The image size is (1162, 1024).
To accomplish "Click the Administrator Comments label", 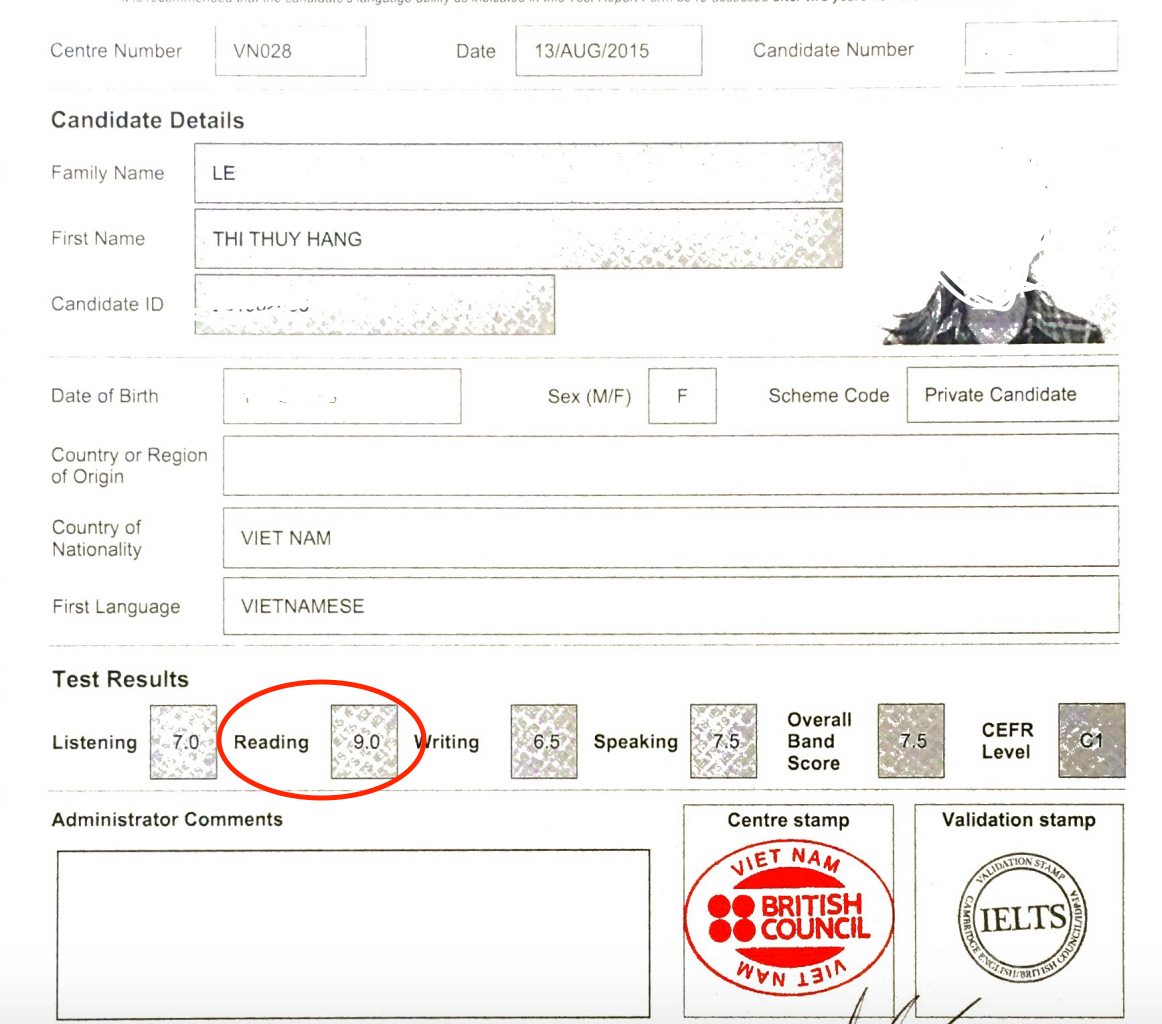I will (167, 819).
